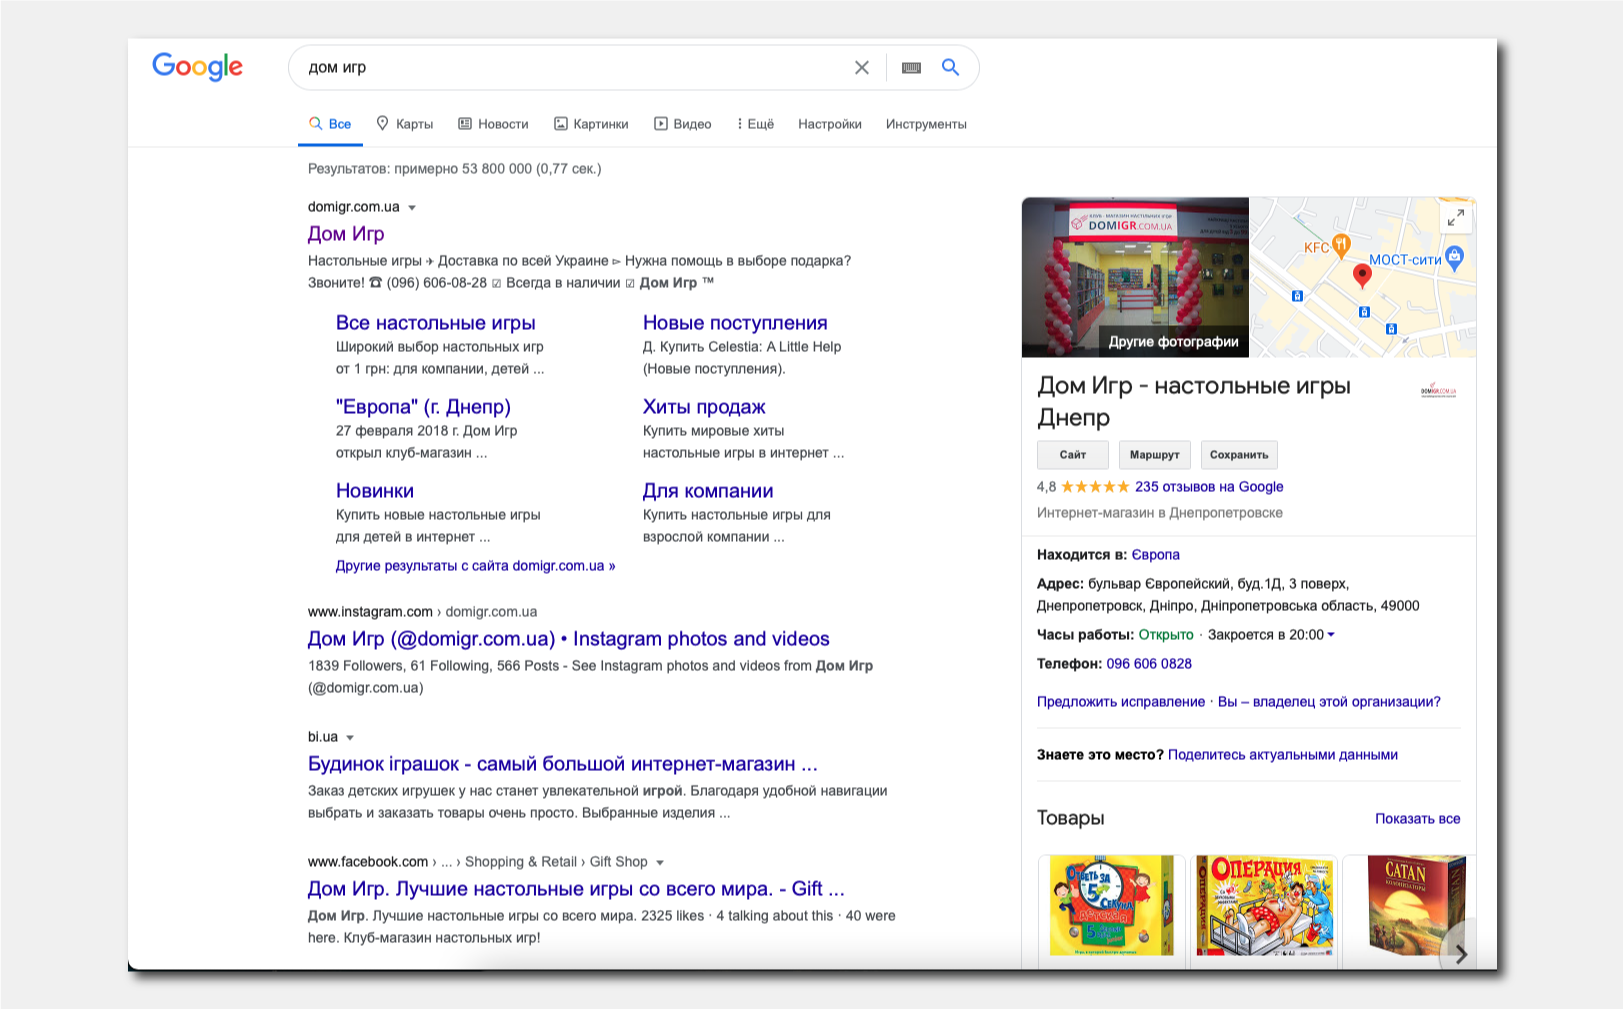Click the Сайт button in knowledge panel

tap(1073, 455)
